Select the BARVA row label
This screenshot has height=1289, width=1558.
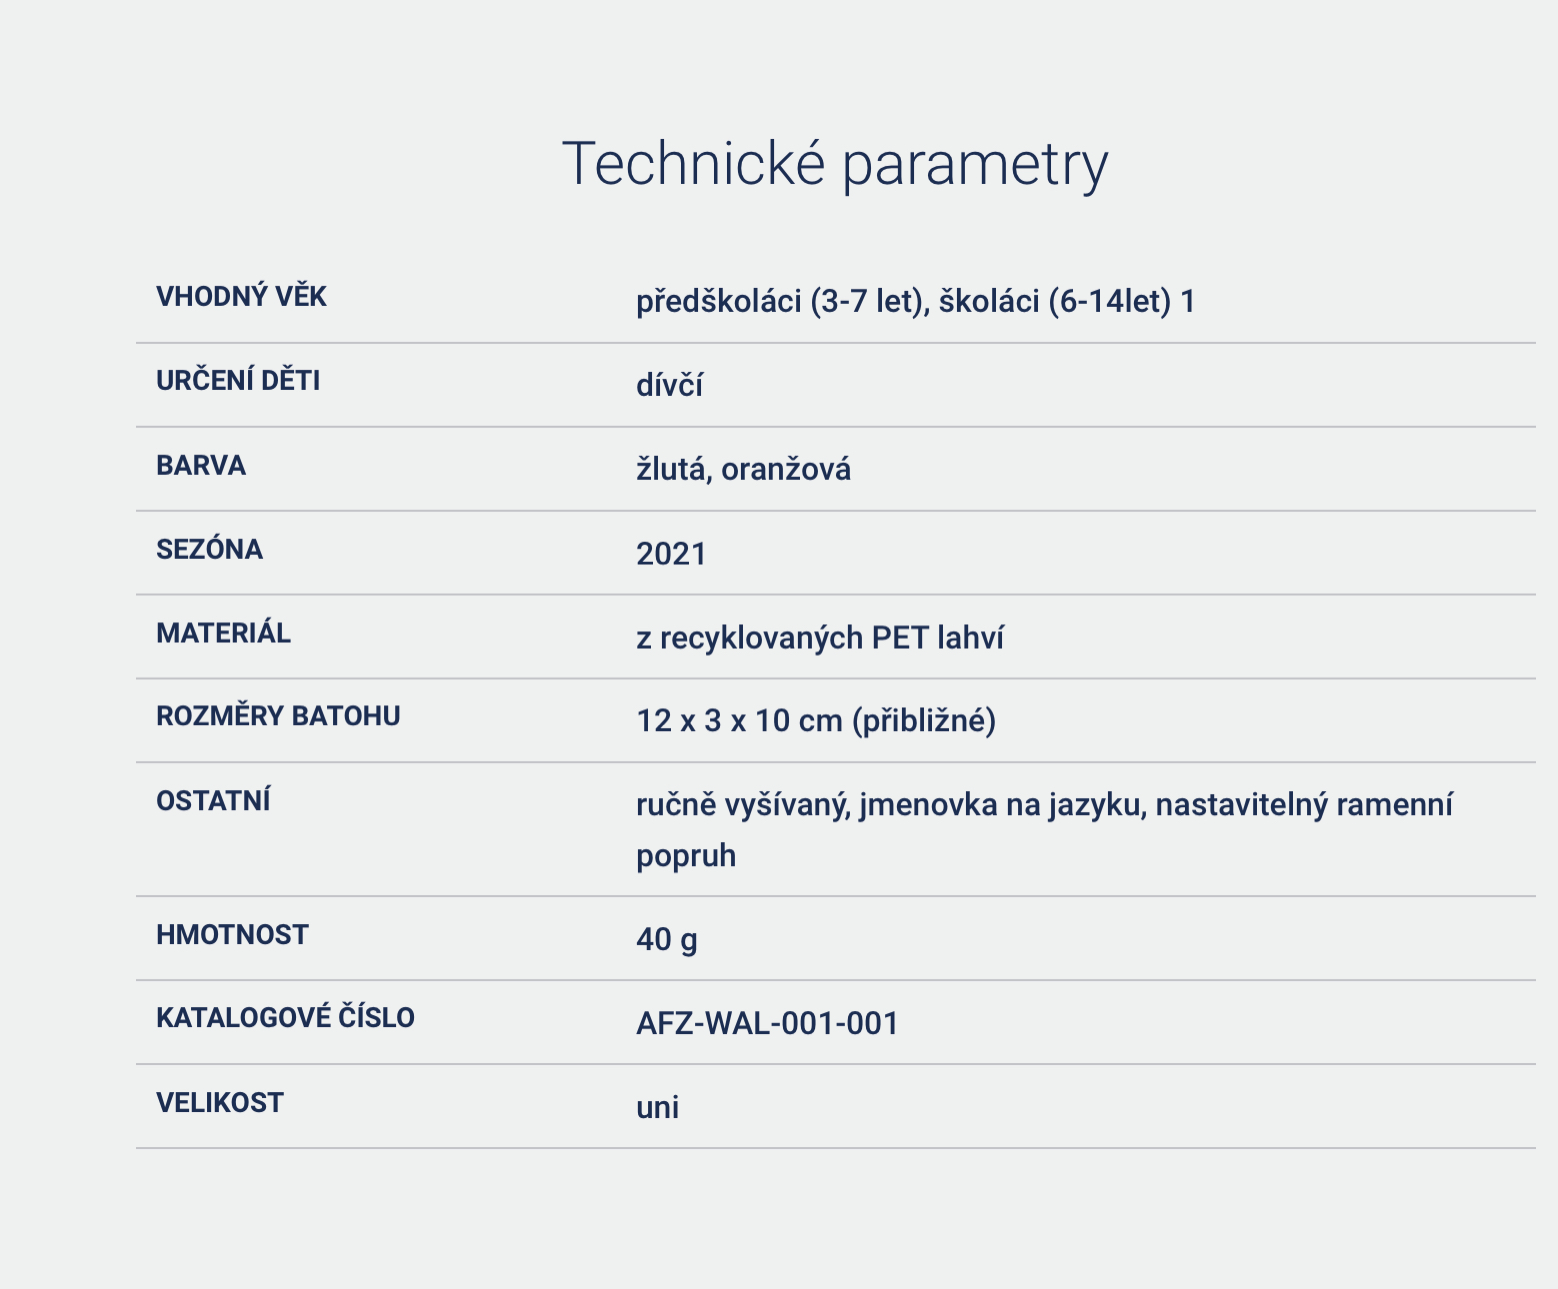pos(201,466)
